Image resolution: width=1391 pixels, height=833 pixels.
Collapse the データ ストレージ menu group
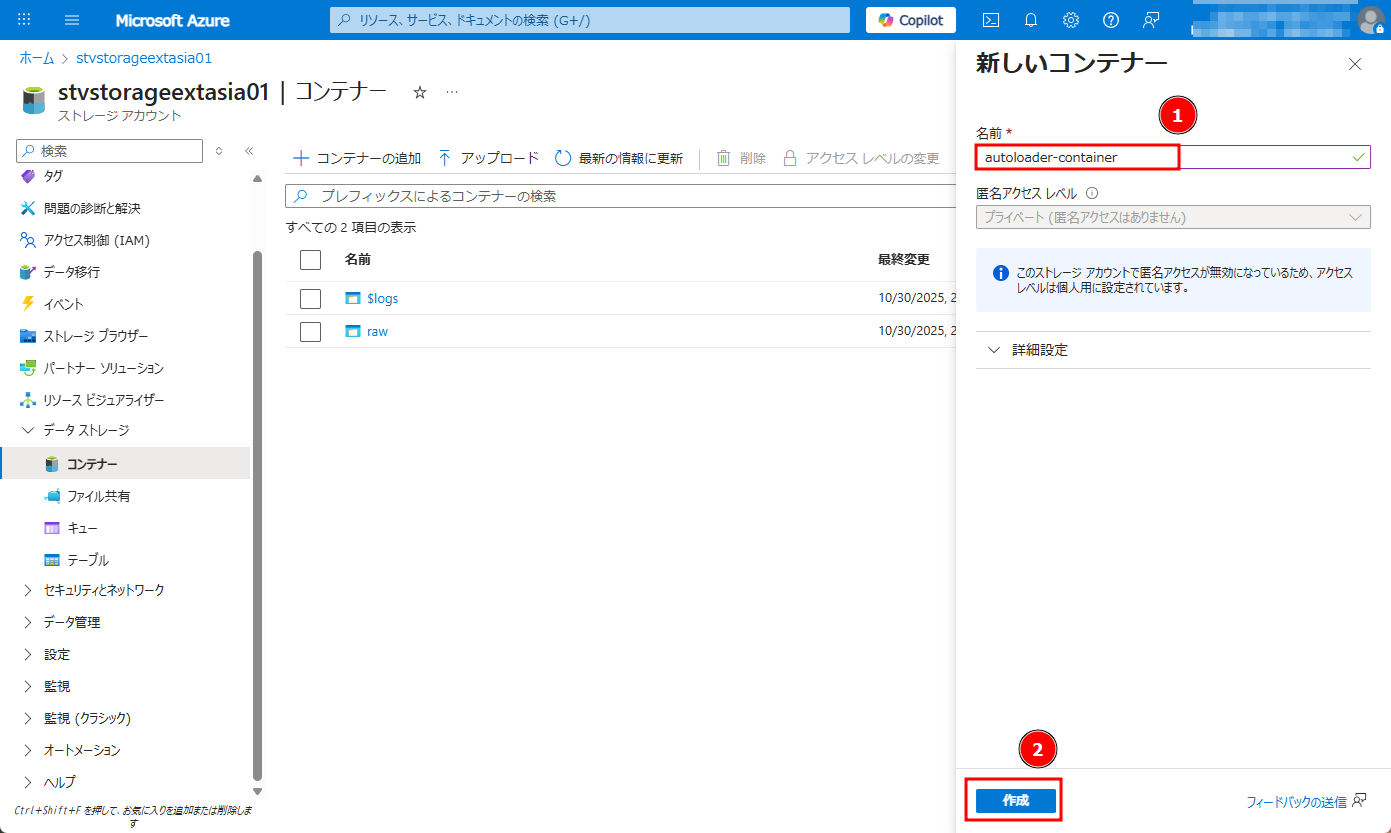tap(86, 430)
